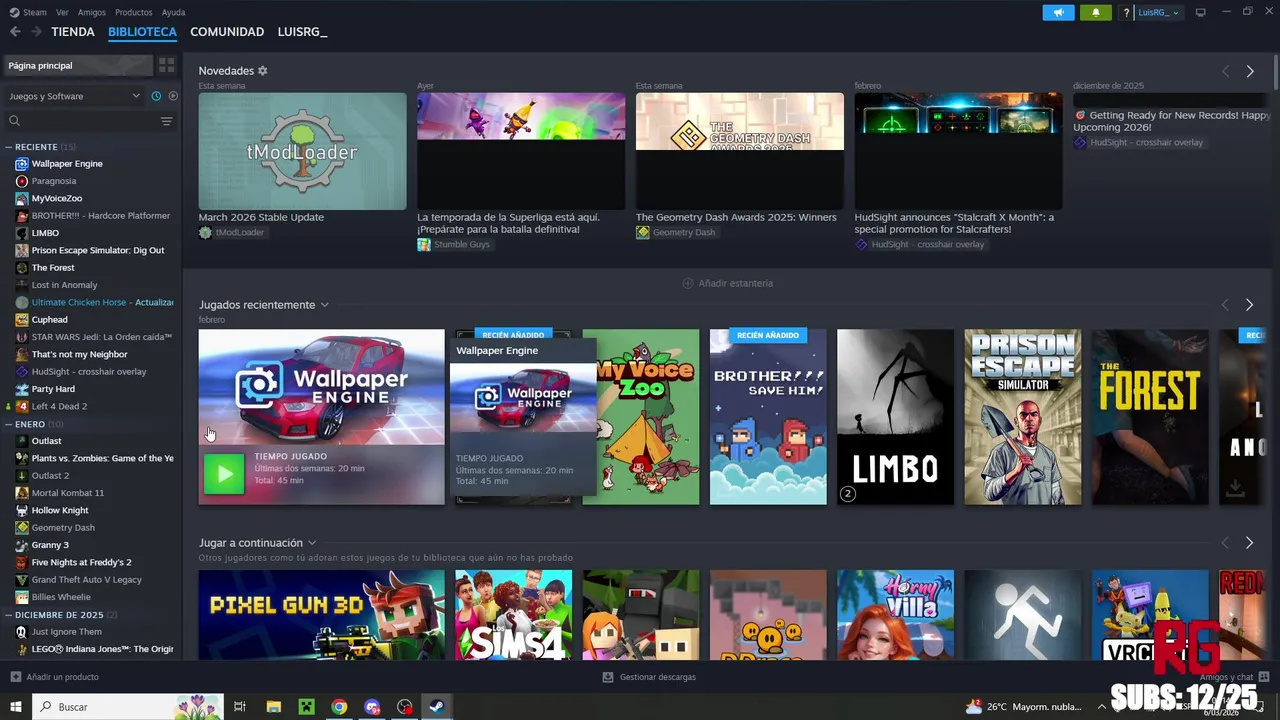Open the Ayuda menu

coord(173,12)
